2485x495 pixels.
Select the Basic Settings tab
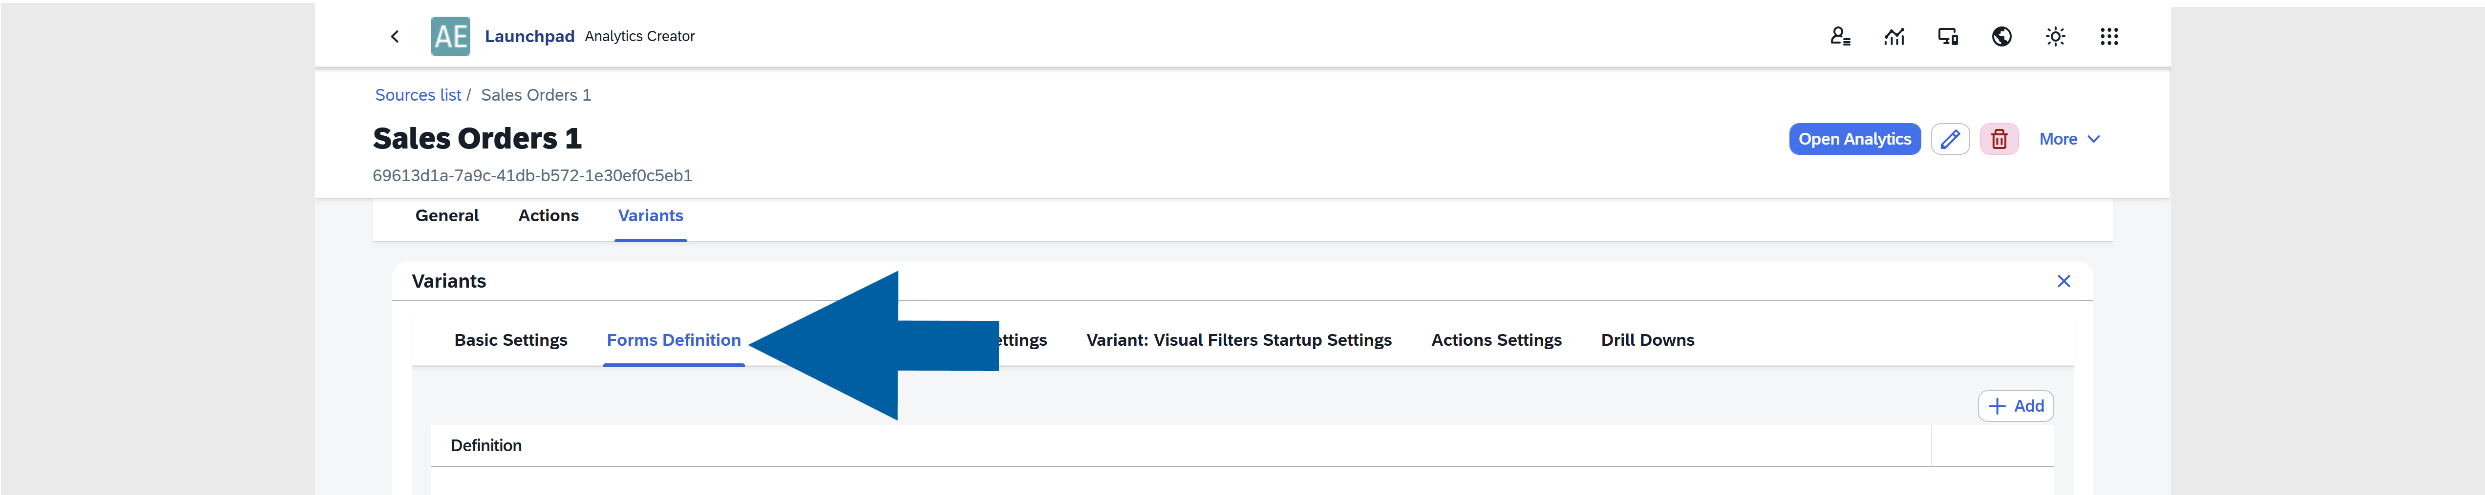pos(511,340)
